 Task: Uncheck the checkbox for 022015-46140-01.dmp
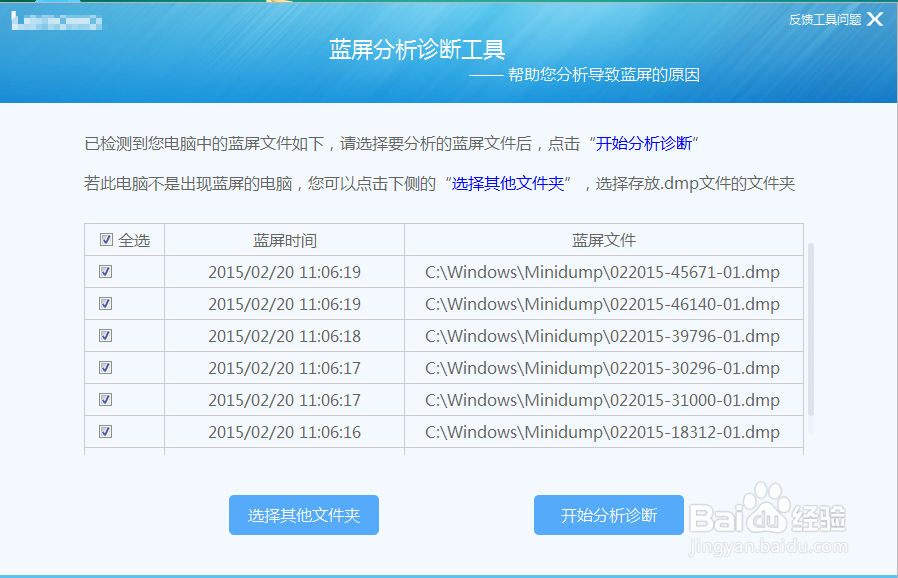point(105,303)
